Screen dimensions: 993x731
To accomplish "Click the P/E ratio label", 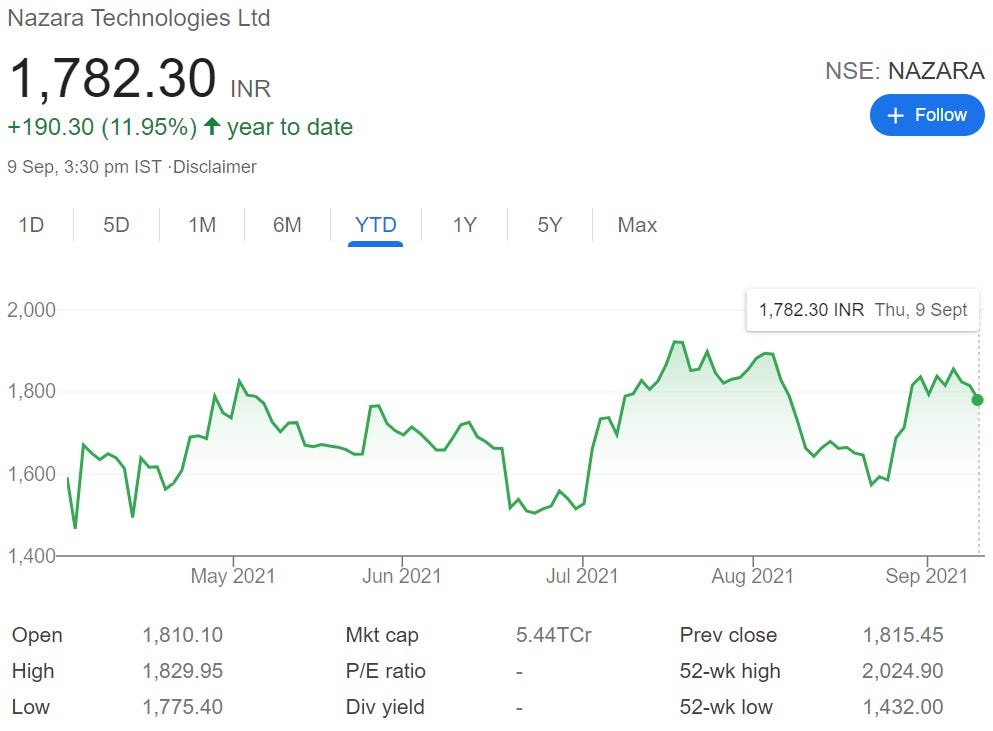I will (x=386, y=671).
